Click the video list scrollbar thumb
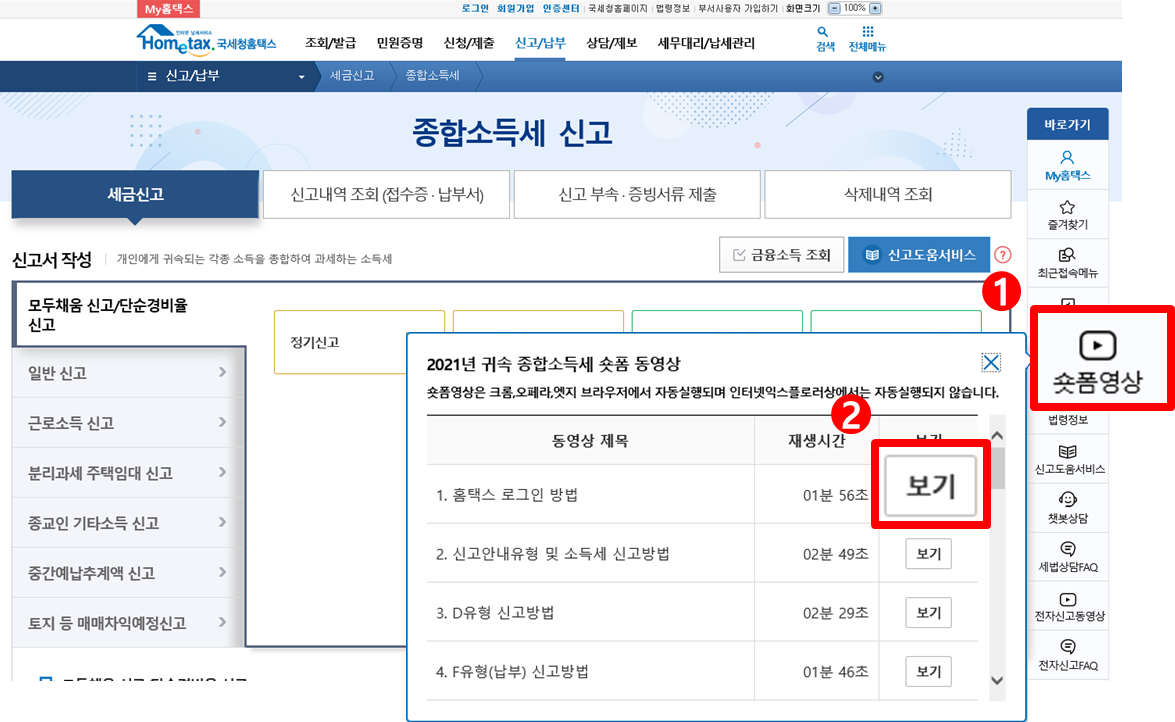 (999, 469)
